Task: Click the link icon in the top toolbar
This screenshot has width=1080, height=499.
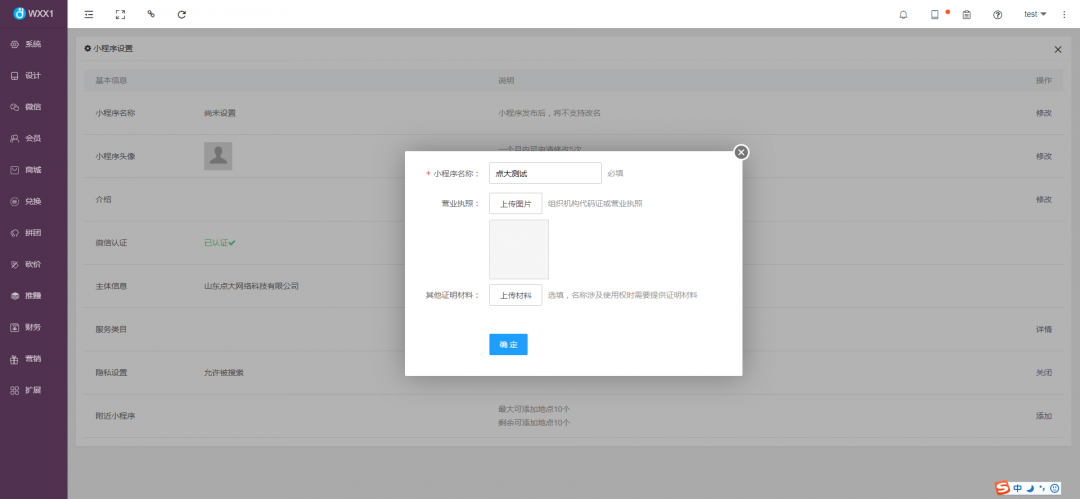Action: tap(151, 14)
